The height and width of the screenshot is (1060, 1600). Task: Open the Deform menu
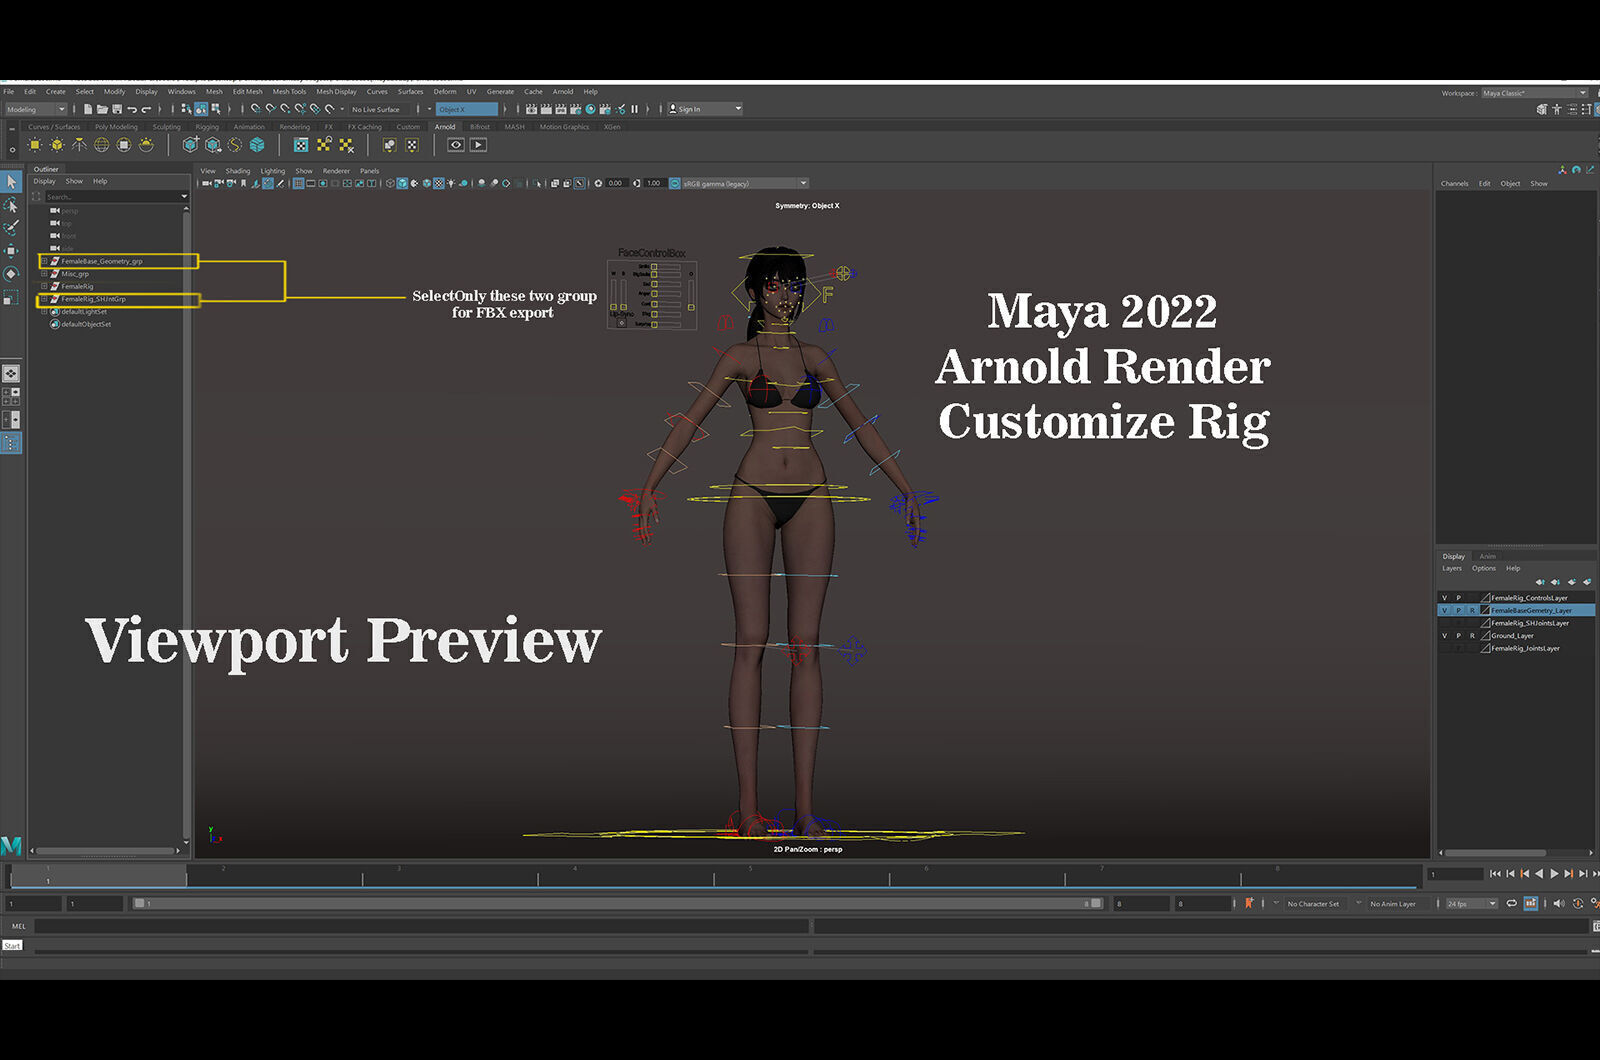[x=445, y=92]
